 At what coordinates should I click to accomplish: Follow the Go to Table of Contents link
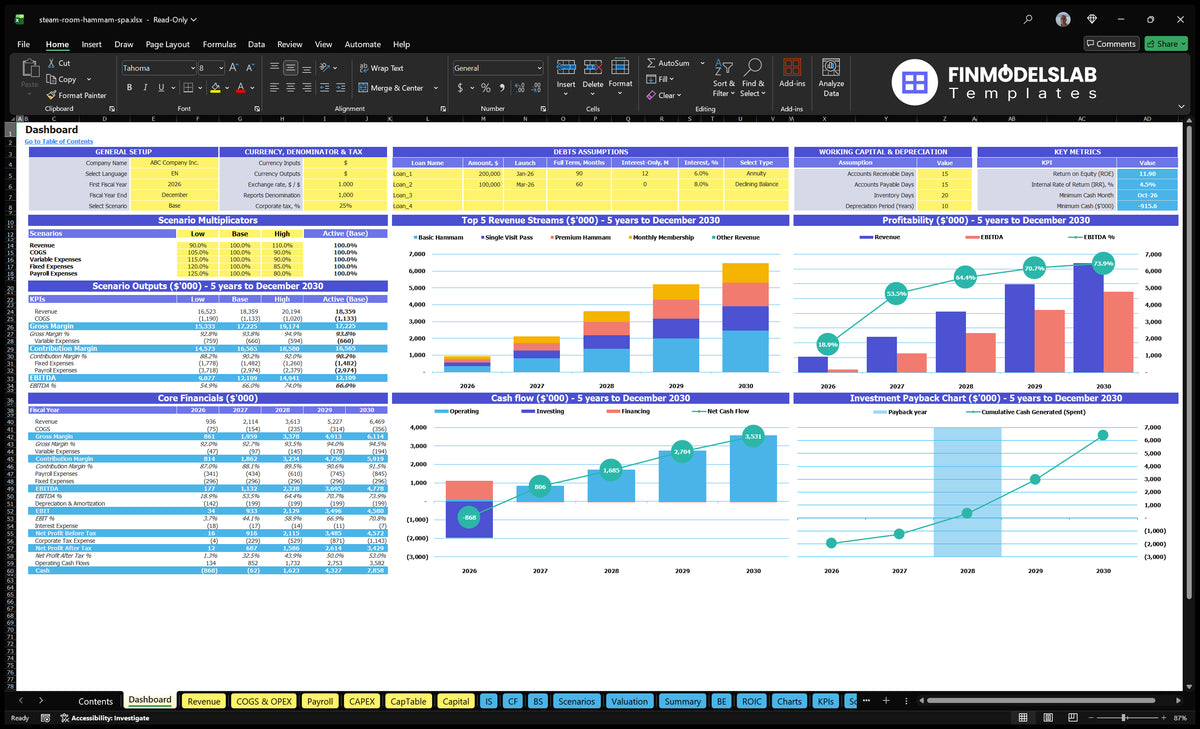pyautogui.click(x=59, y=141)
